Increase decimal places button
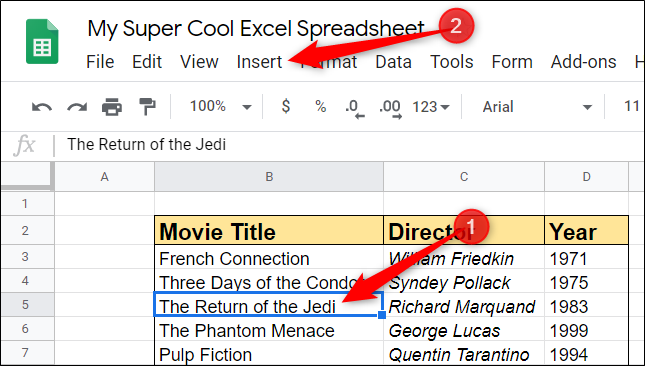 point(390,109)
